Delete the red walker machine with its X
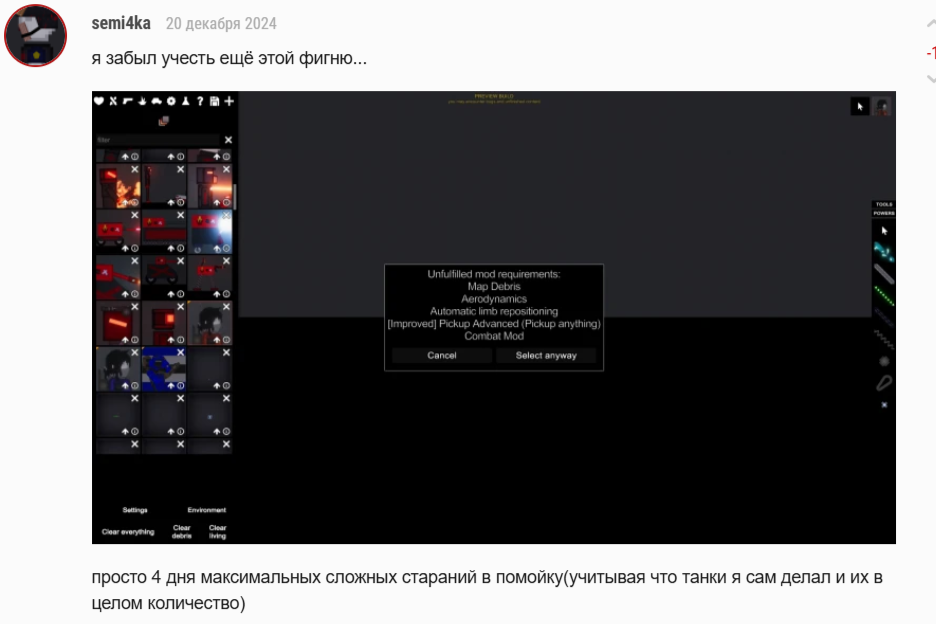Image resolution: width=936 pixels, height=624 pixels. tap(226, 261)
